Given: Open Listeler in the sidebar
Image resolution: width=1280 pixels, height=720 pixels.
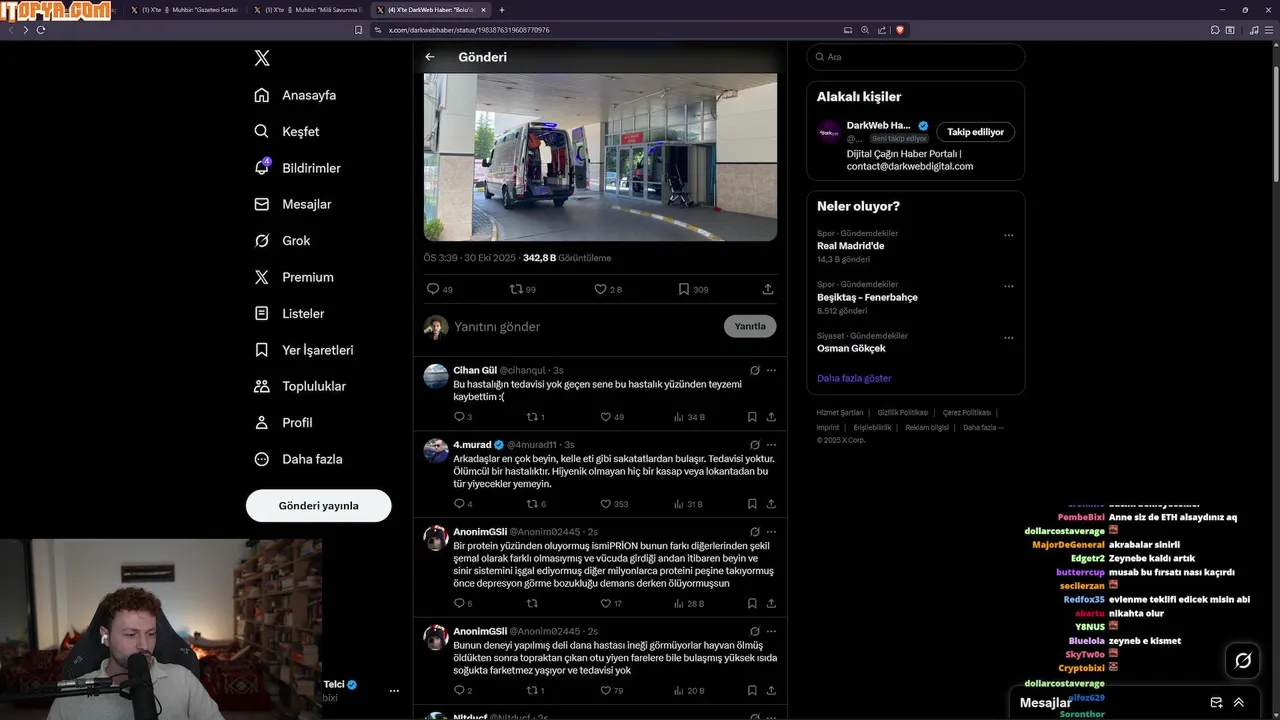Looking at the screenshot, I should click(289, 313).
